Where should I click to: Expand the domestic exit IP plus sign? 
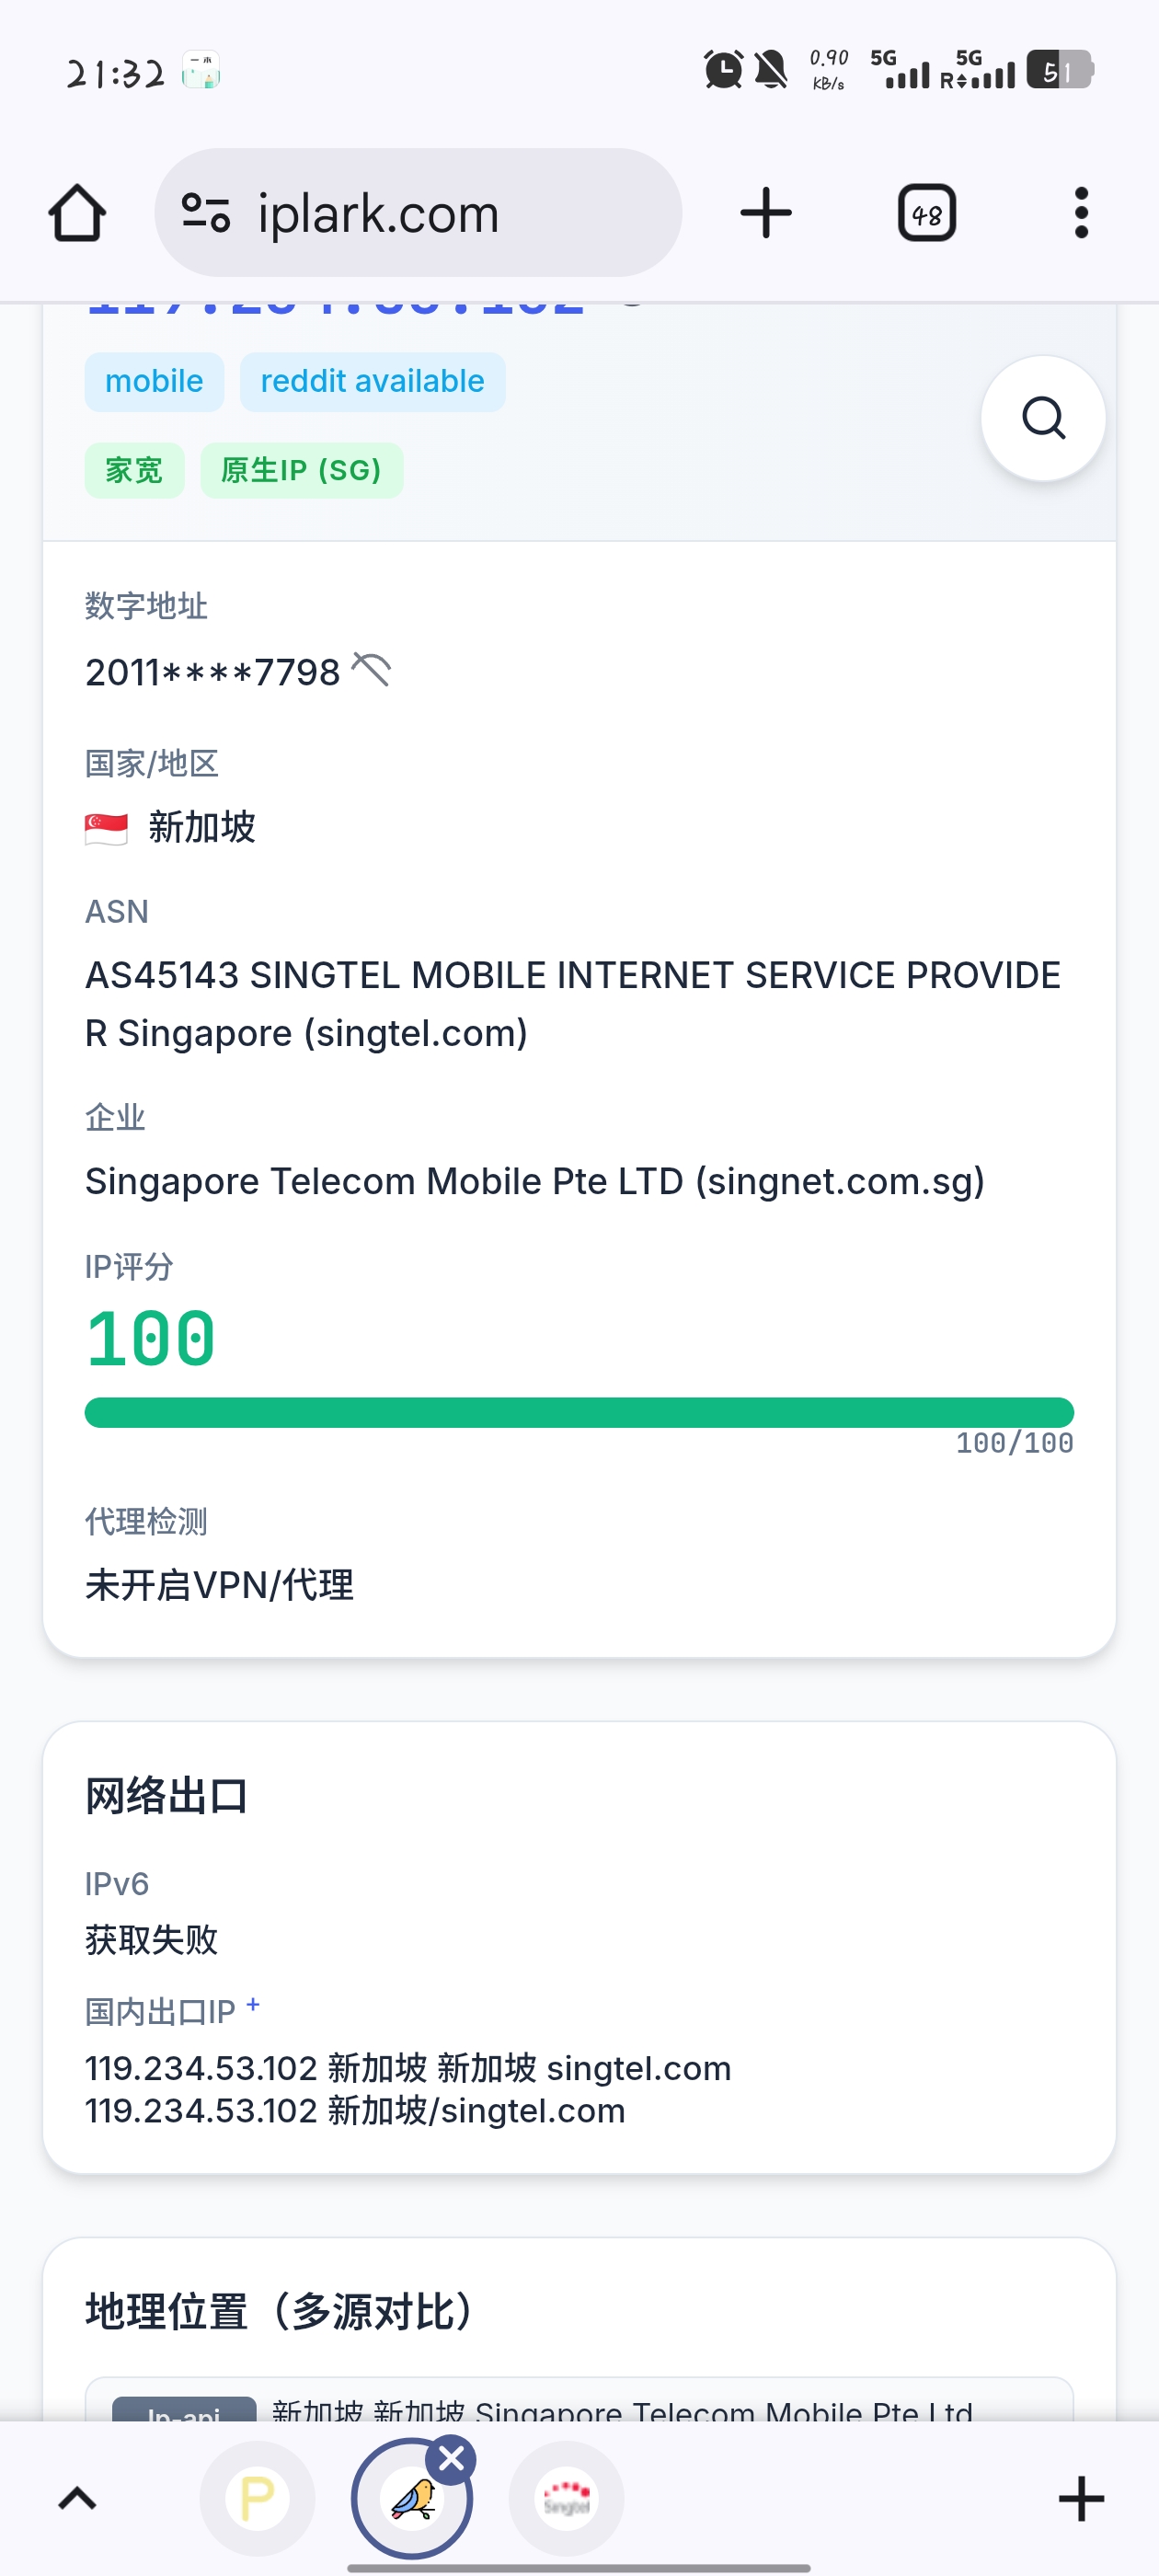click(253, 2004)
